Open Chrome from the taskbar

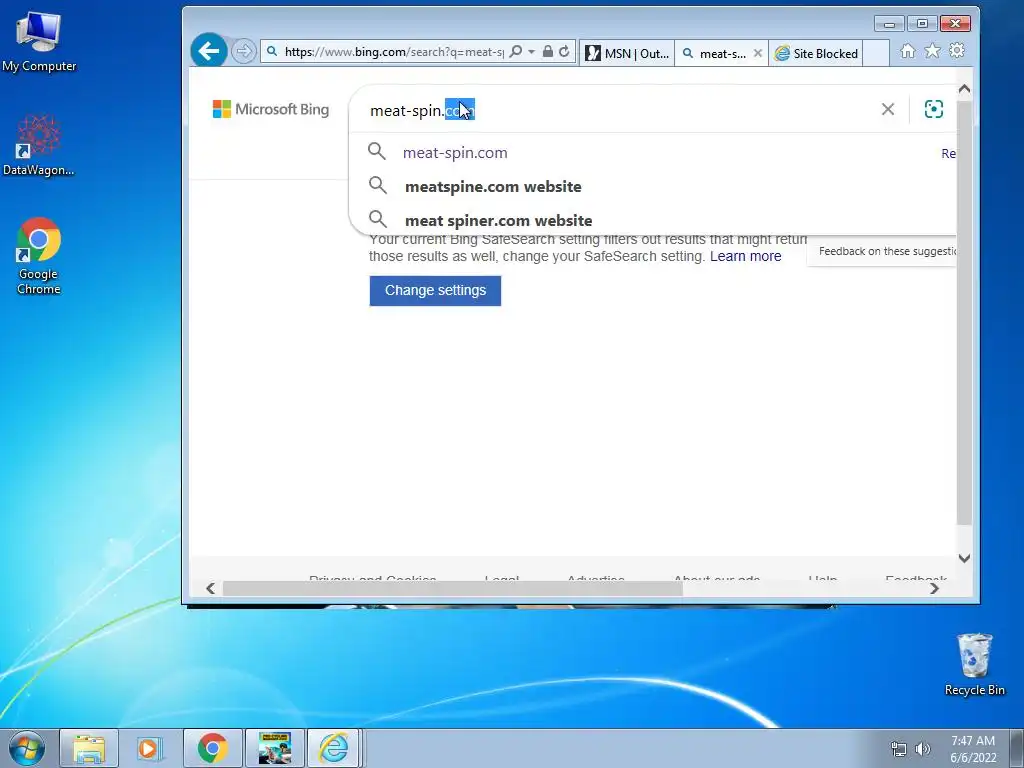[212, 748]
